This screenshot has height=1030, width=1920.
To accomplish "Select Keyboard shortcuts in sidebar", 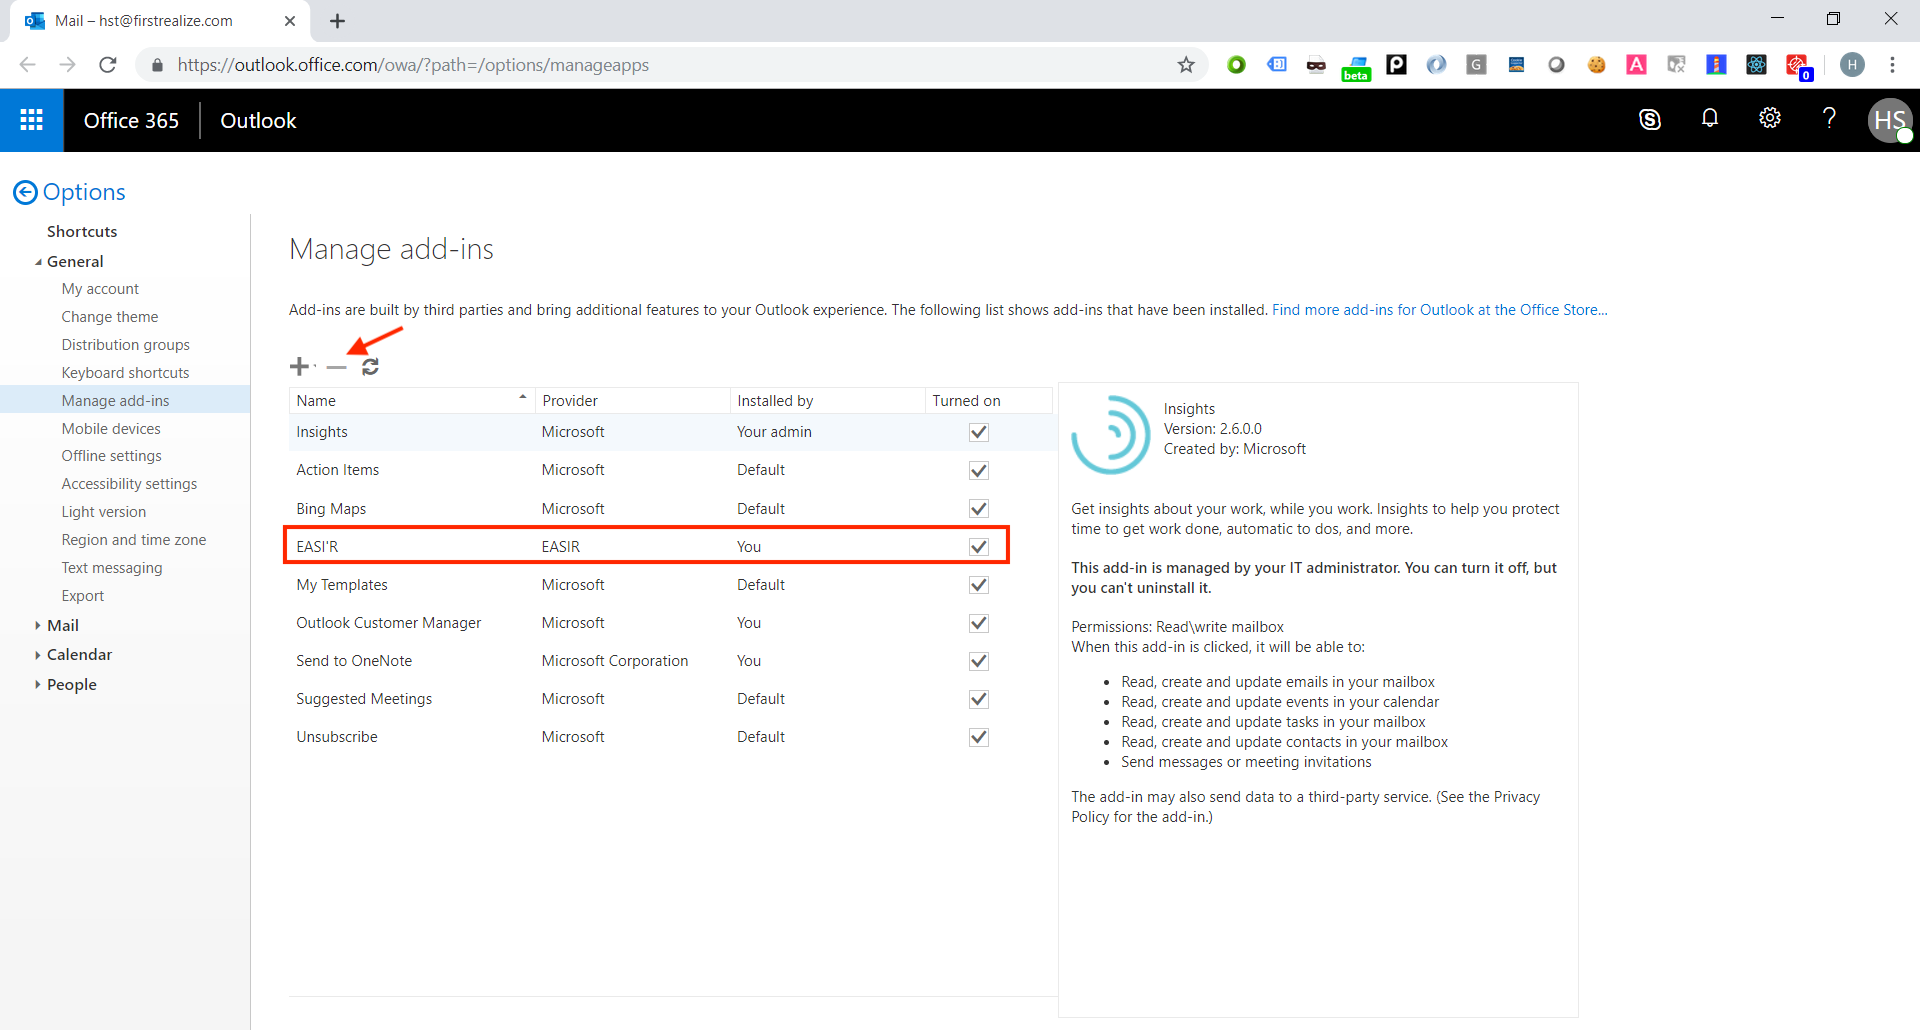I will pos(125,373).
